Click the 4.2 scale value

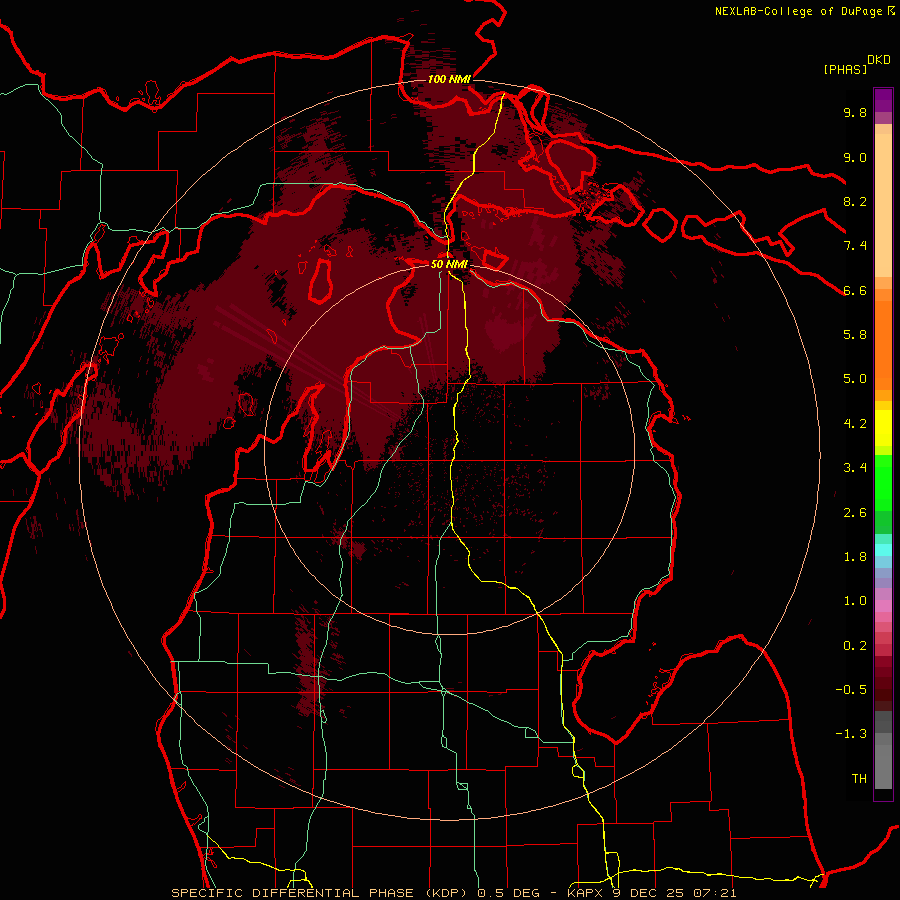pyautogui.click(x=855, y=424)
